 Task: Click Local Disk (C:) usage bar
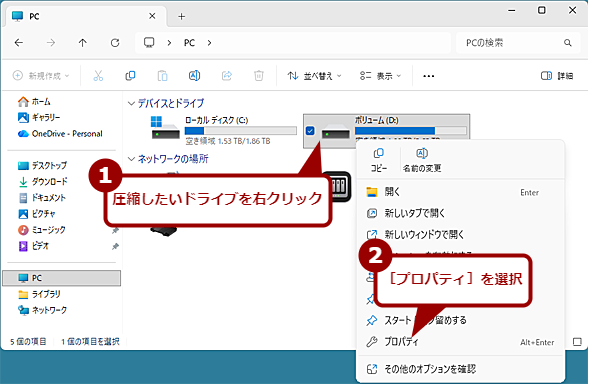click(240, 131)
